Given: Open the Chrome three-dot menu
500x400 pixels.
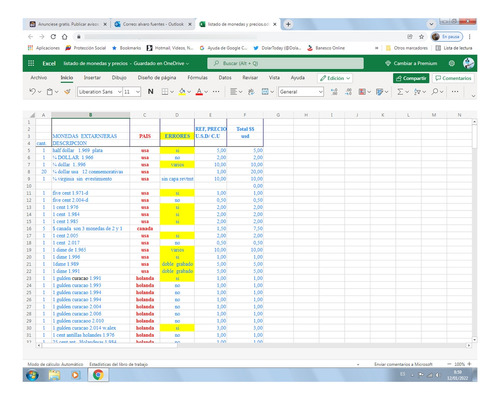Looking at the screenshot, I should (x=469, y=37).
